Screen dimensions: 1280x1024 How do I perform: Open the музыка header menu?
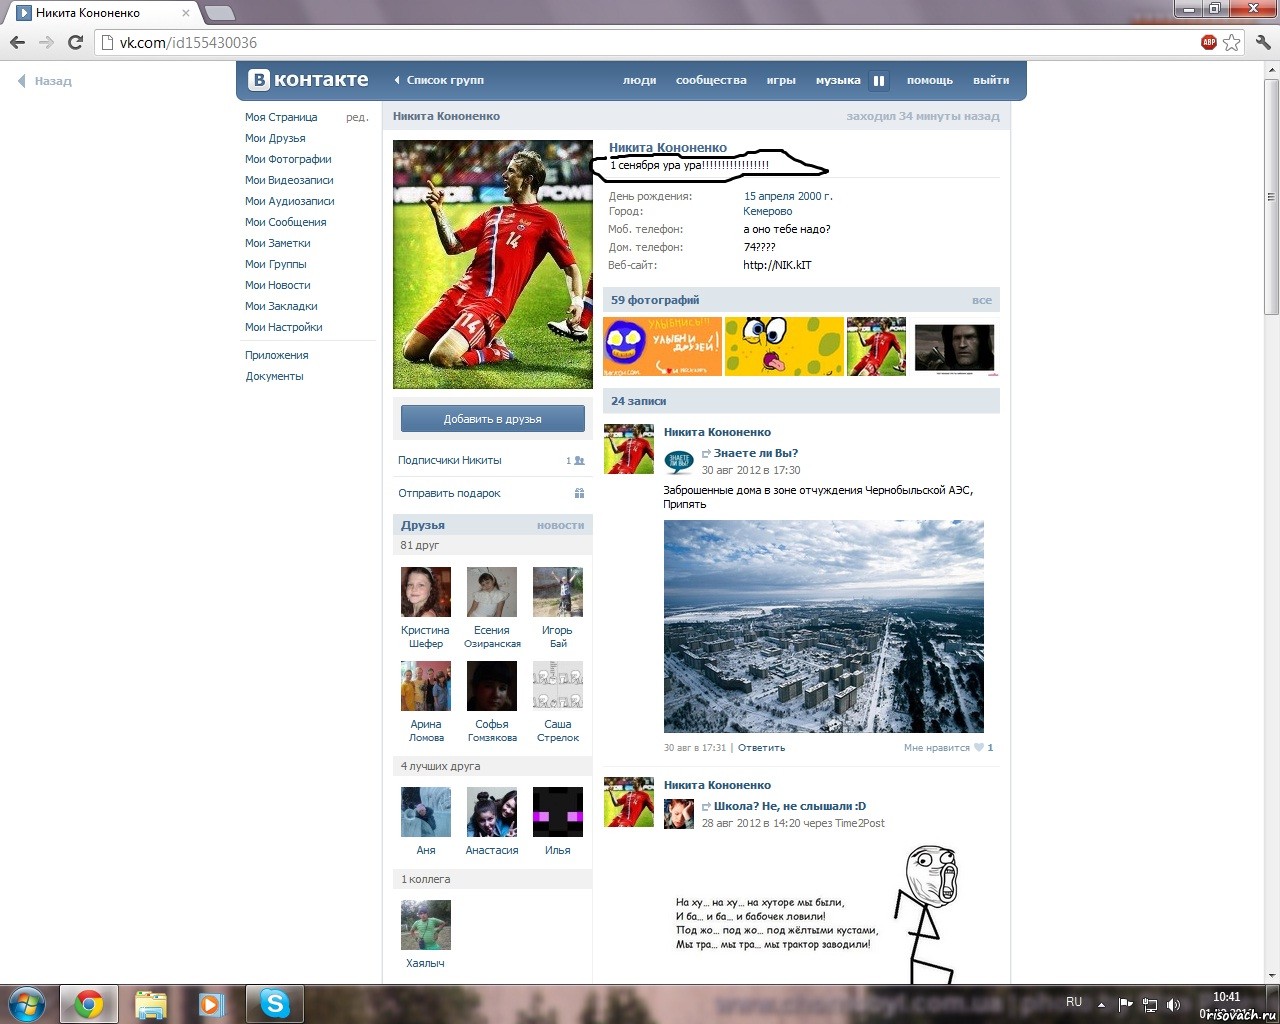point(838,80)
